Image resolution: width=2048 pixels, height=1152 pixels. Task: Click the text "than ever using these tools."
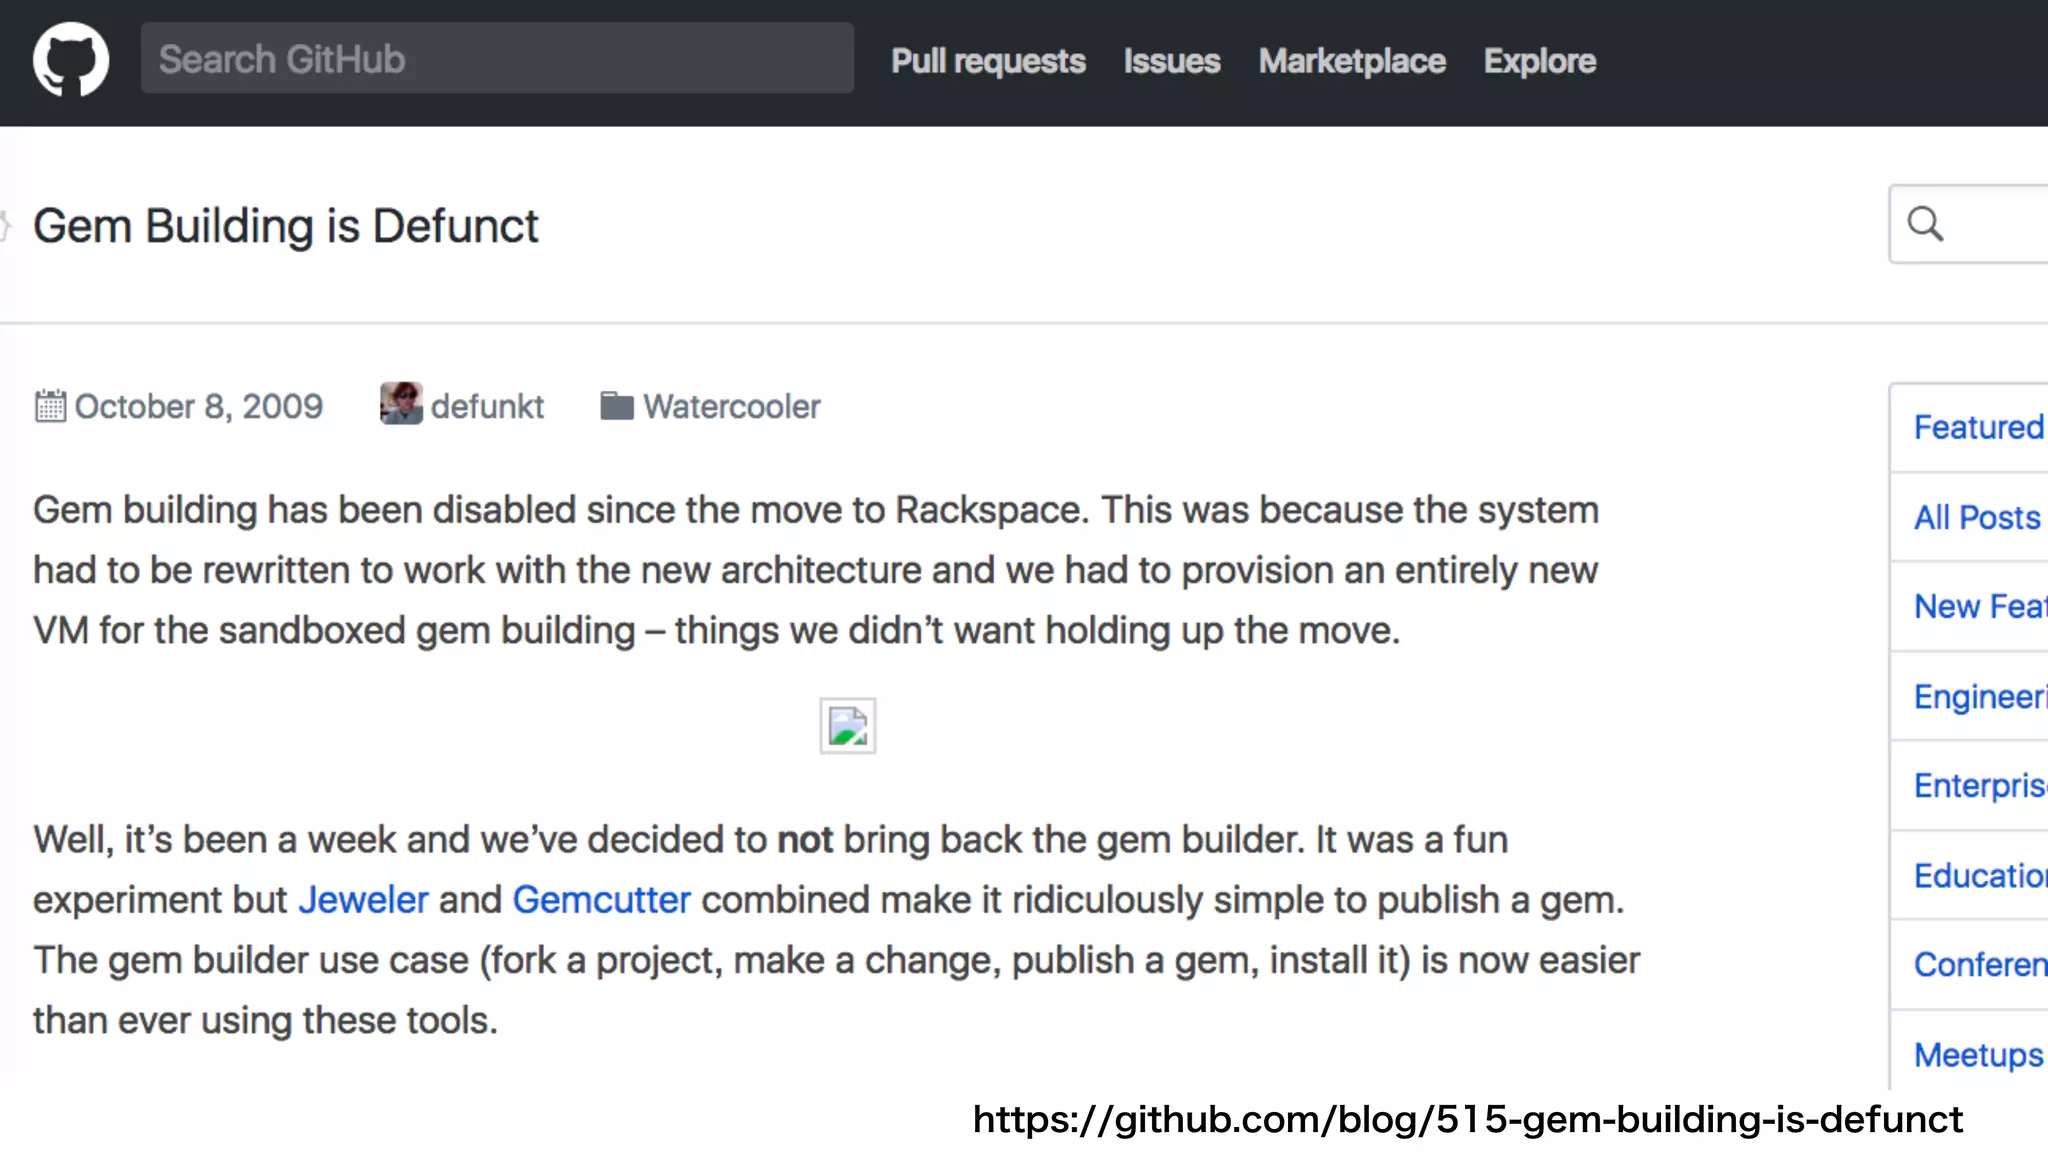click(265, 1020)
